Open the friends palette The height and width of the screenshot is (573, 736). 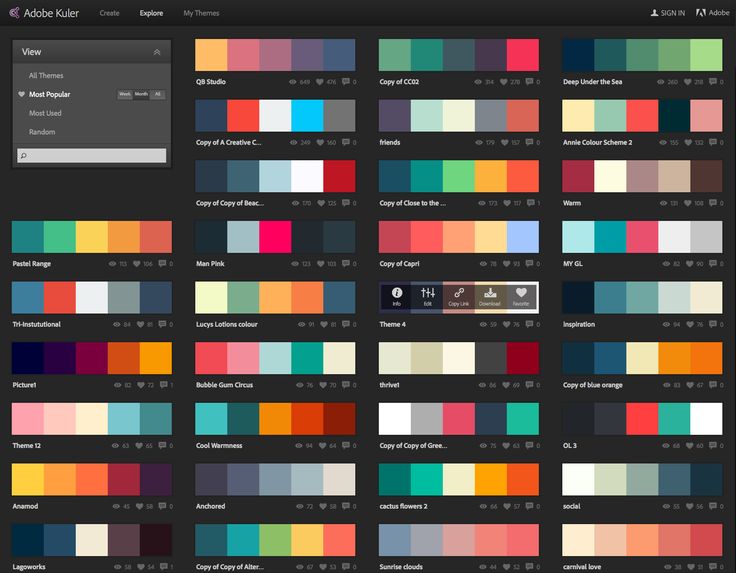[459, 115]
